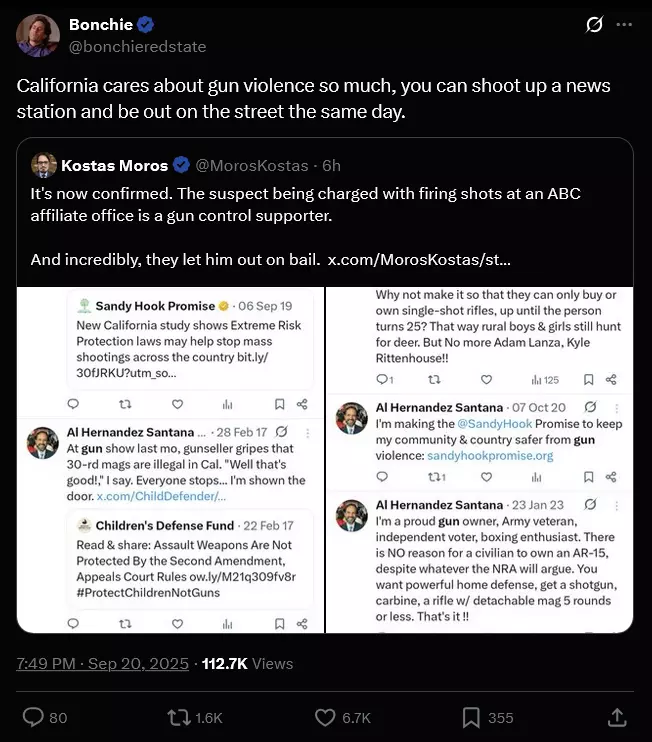Click Kostas Moros small avatar
This screenshot has height=742, width=652.
44,165
